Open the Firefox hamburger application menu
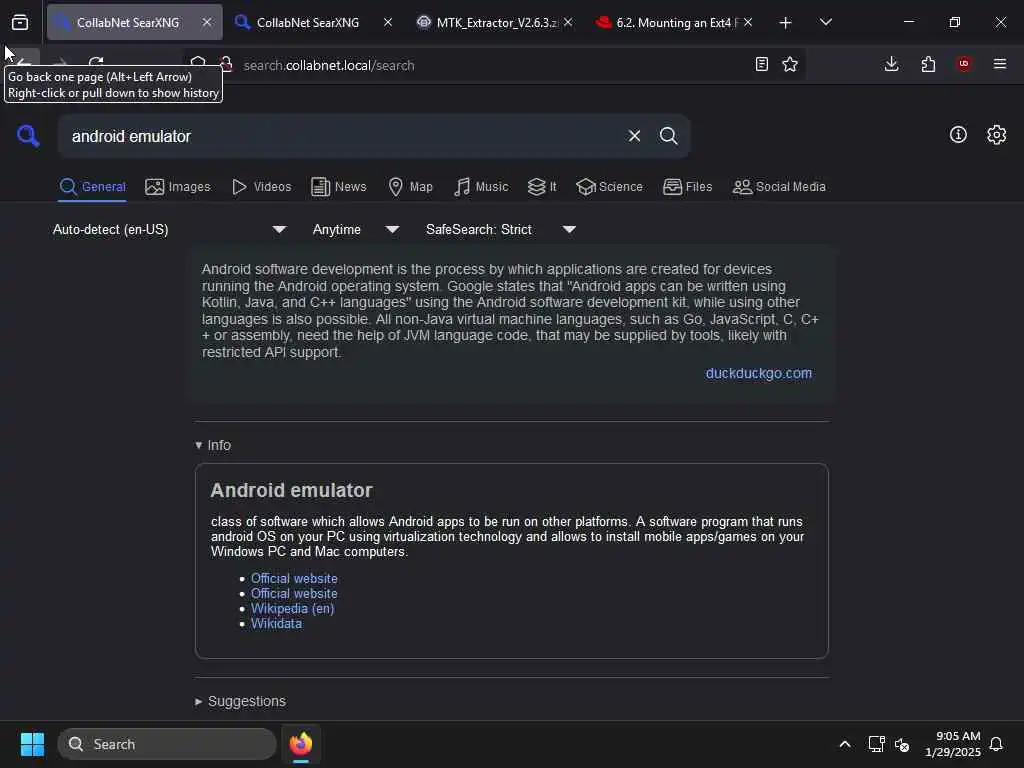This screenshot has width=1024, height=768. click(x=1000, y=64)
